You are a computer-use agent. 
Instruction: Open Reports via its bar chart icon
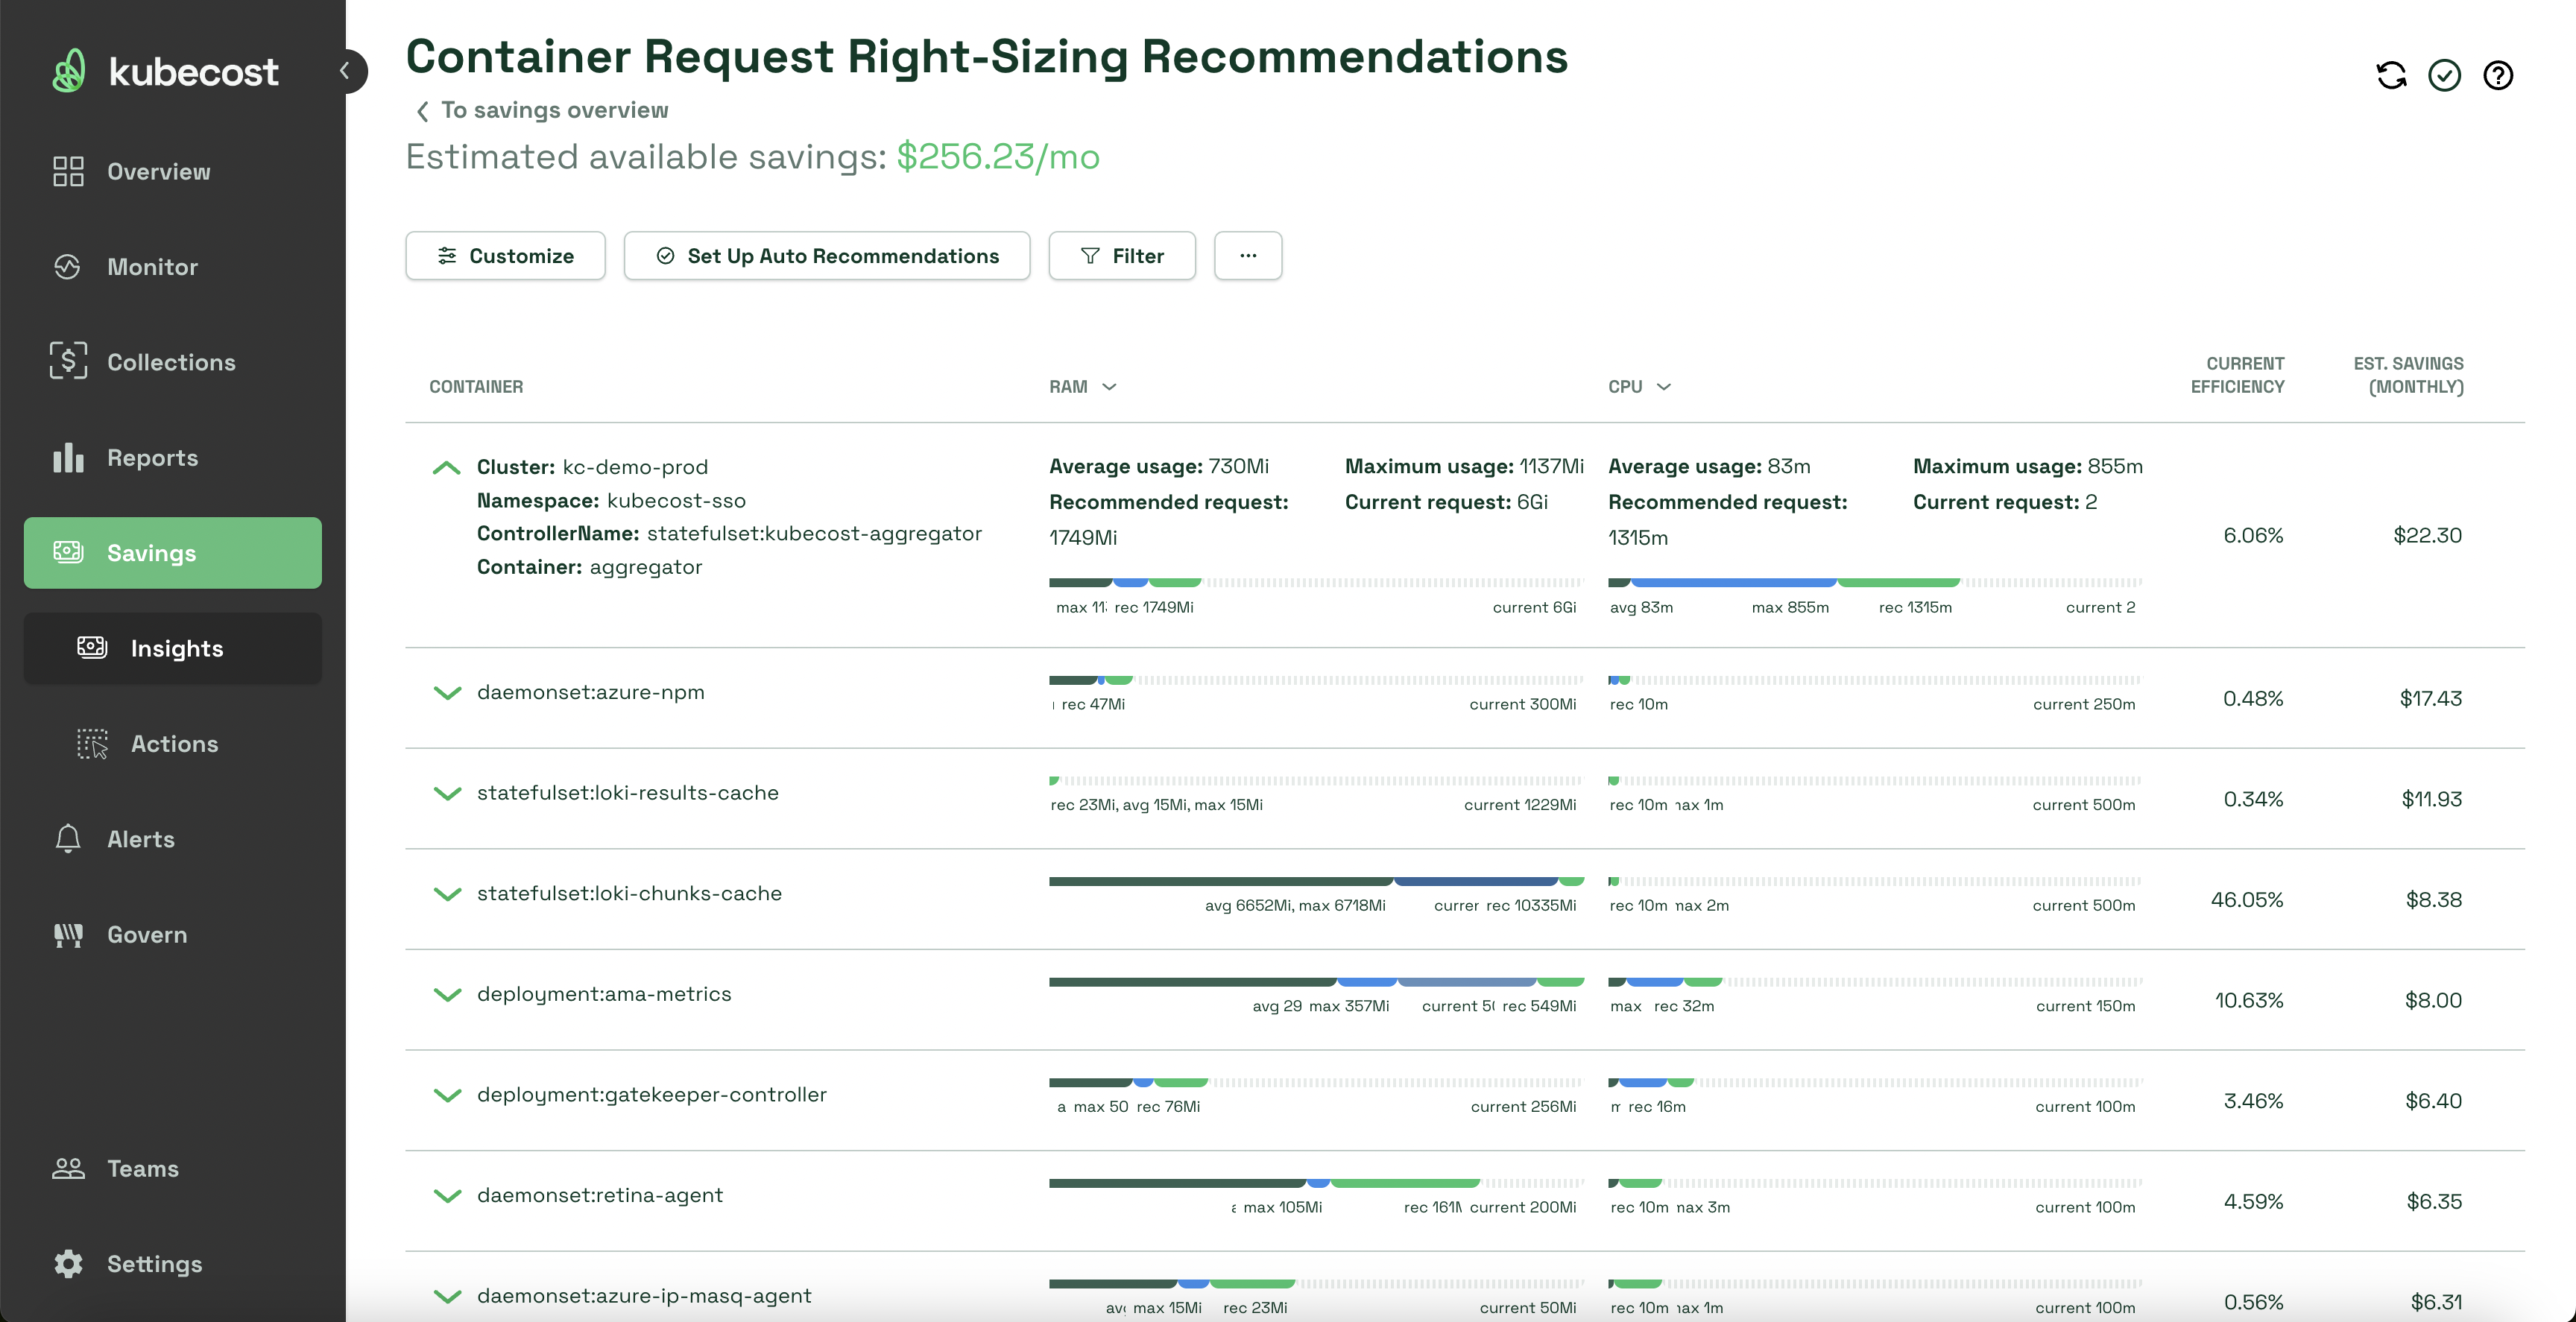(68, 457)
